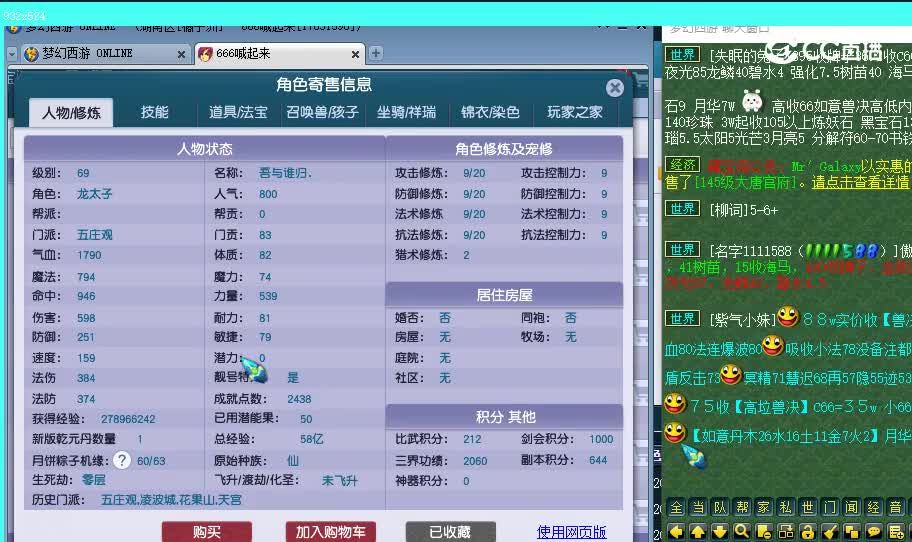The height and width of the screenshot is (542, 912).
Task: Toggle the 门 (sect) chat channel
Action: (x=830, y=508)
